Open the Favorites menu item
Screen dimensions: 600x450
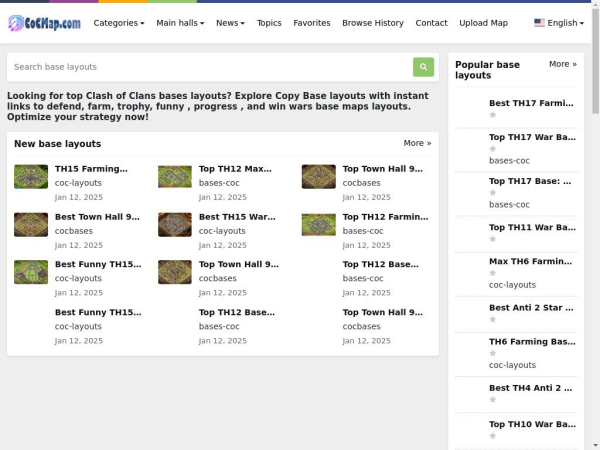[x=312, y=23]
